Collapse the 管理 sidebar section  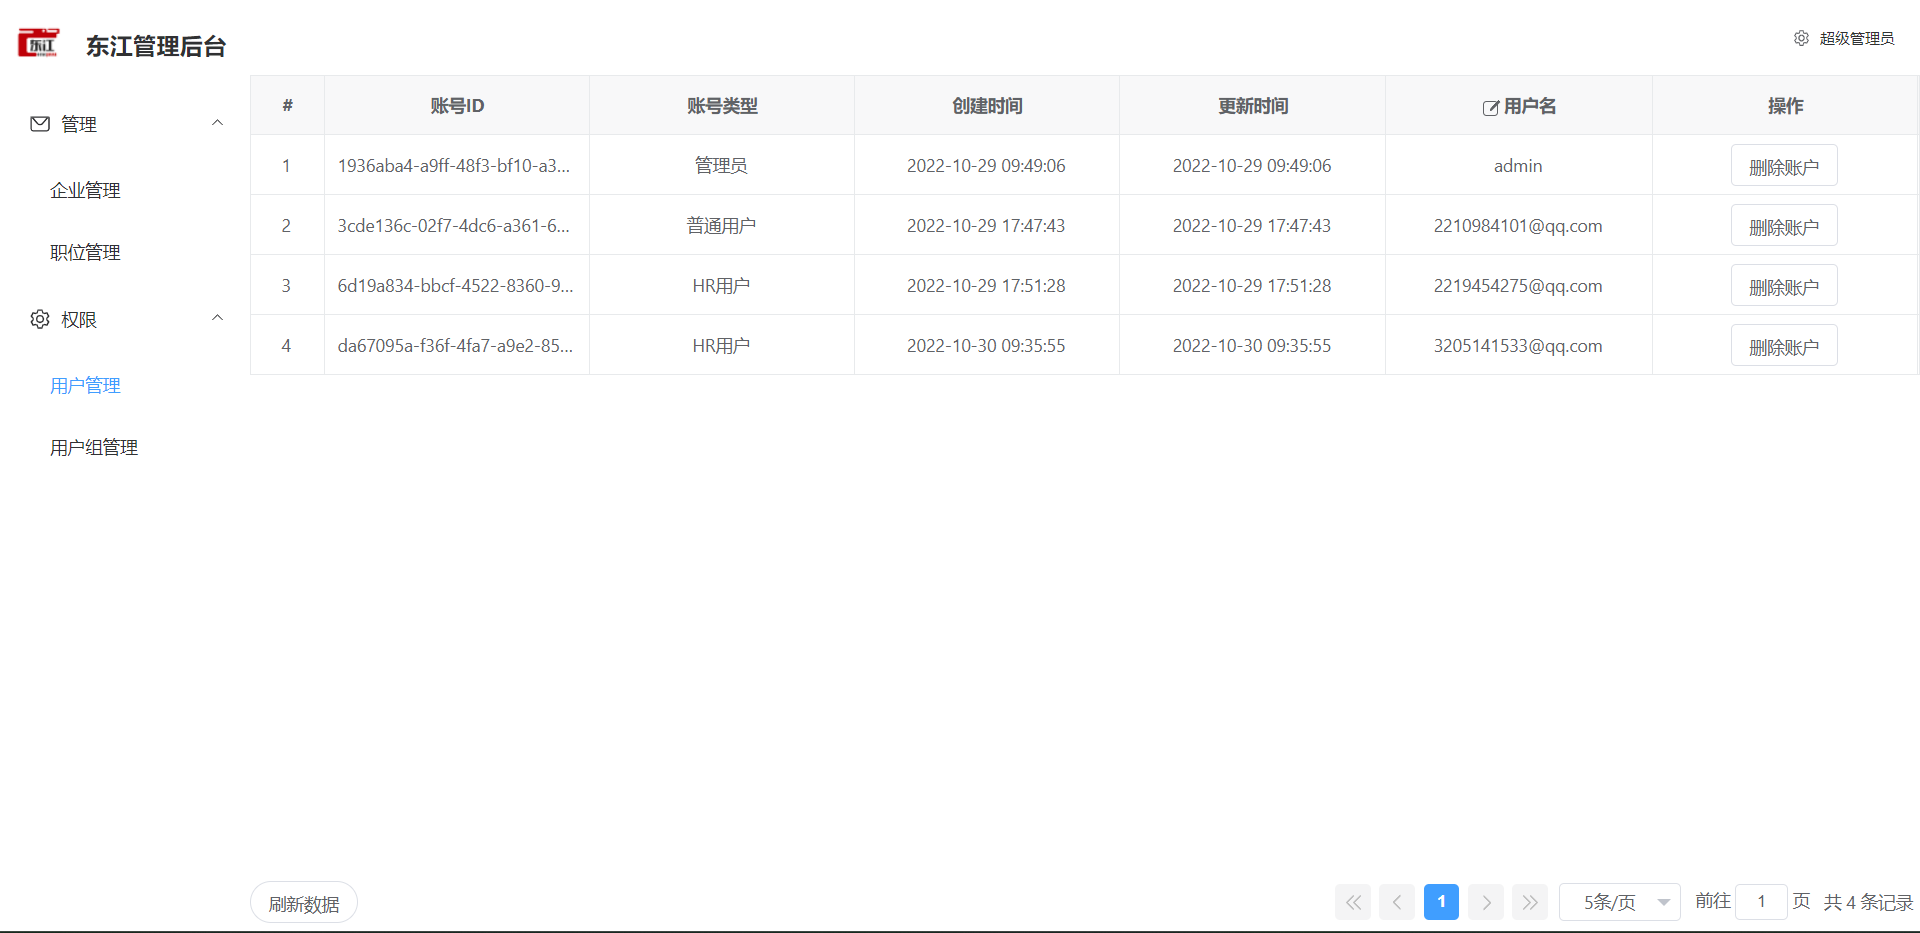tap(217, 122)
